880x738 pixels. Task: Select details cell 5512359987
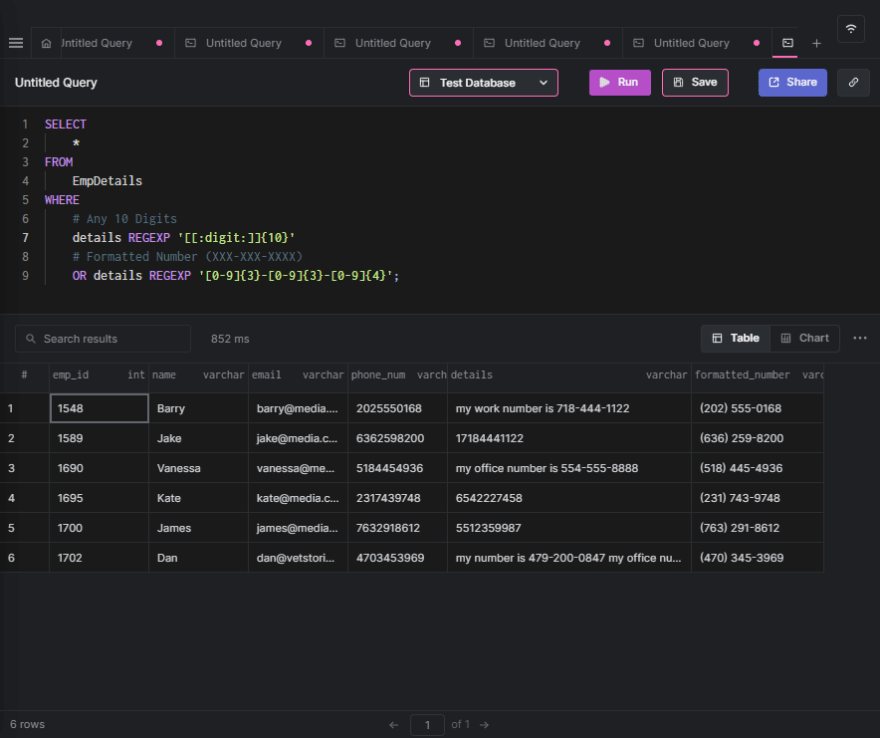[x=569, y=528]
